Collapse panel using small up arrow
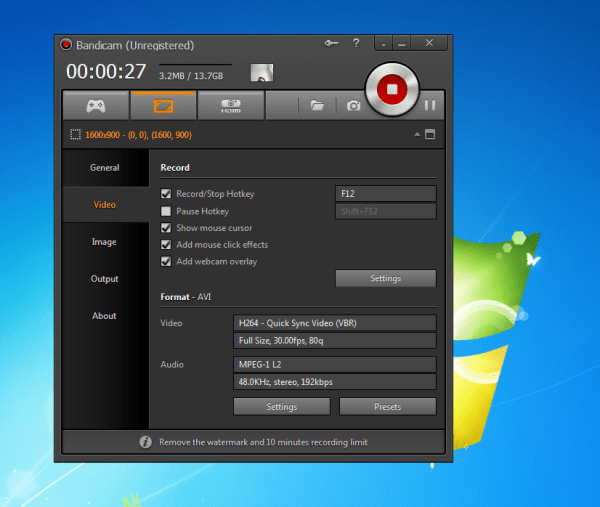600x507 pixels. 414,134
